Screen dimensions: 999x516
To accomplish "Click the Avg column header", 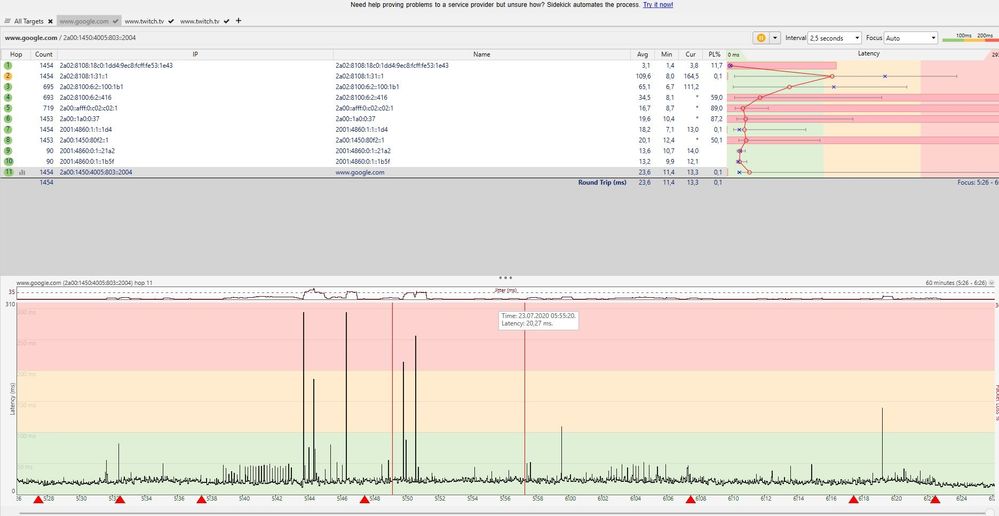I will coord(643,53).
